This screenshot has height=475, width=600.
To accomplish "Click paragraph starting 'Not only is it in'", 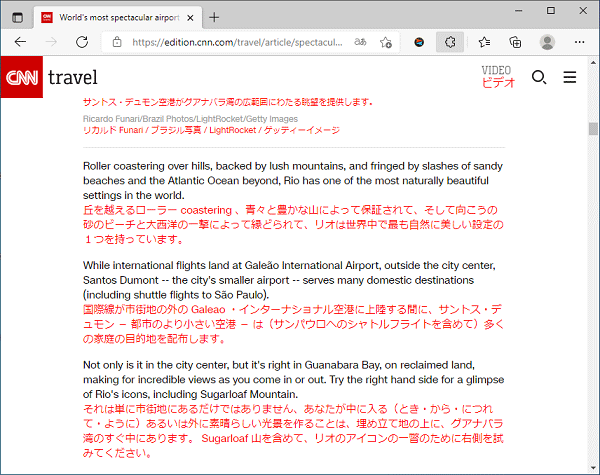I will tap(293, 380).
